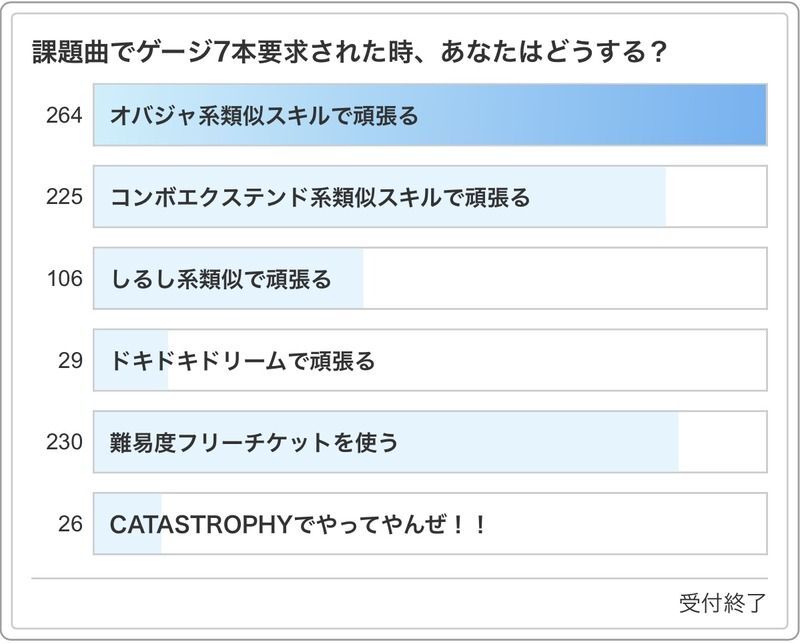Select the ドキドキドリームで頑張る option text

point(243,361)
